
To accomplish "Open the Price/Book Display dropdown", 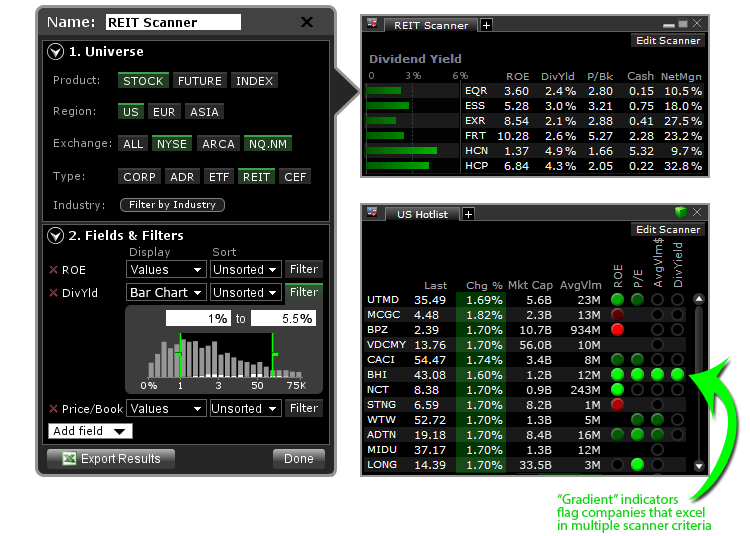I will click(166, 408).
